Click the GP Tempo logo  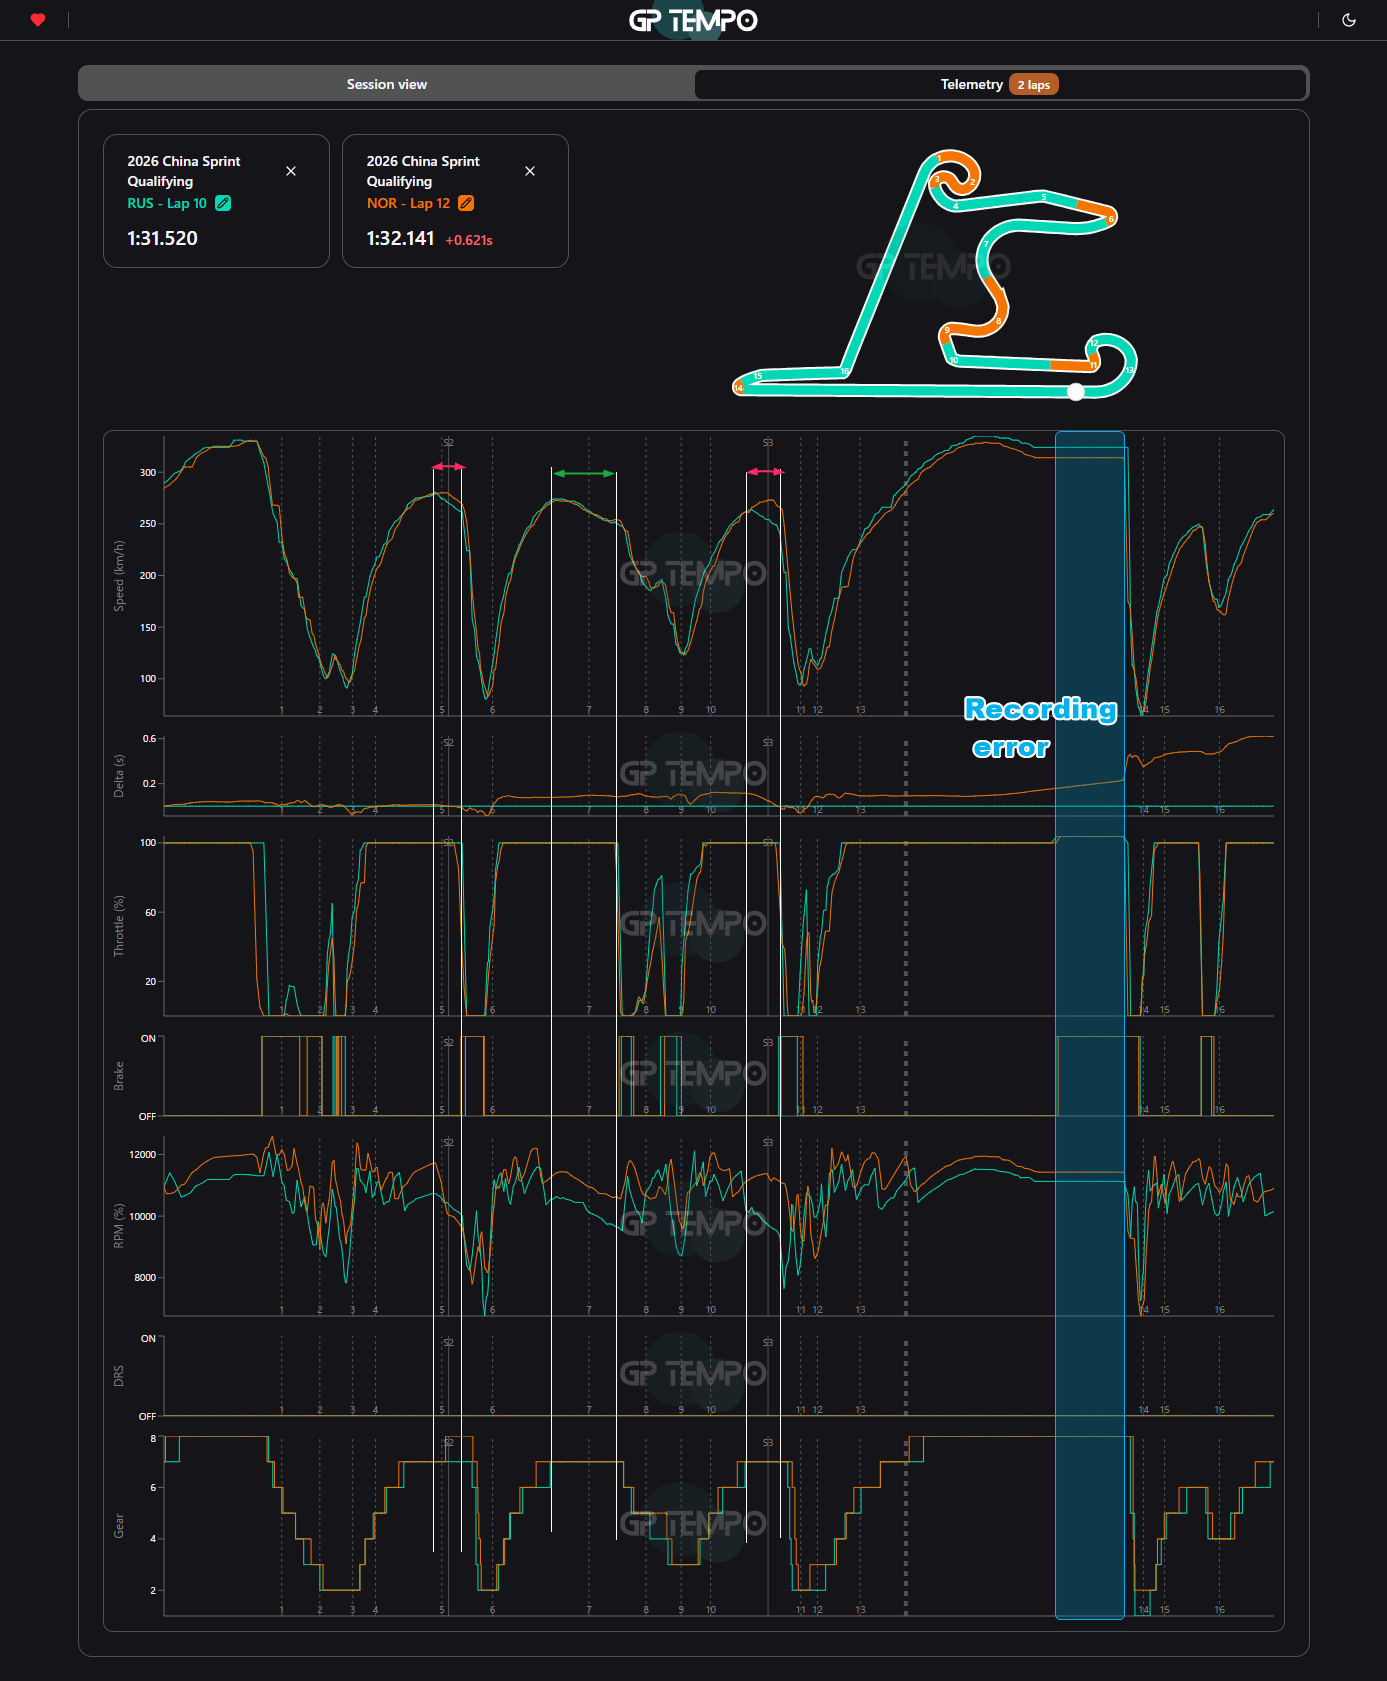(693, 20)
